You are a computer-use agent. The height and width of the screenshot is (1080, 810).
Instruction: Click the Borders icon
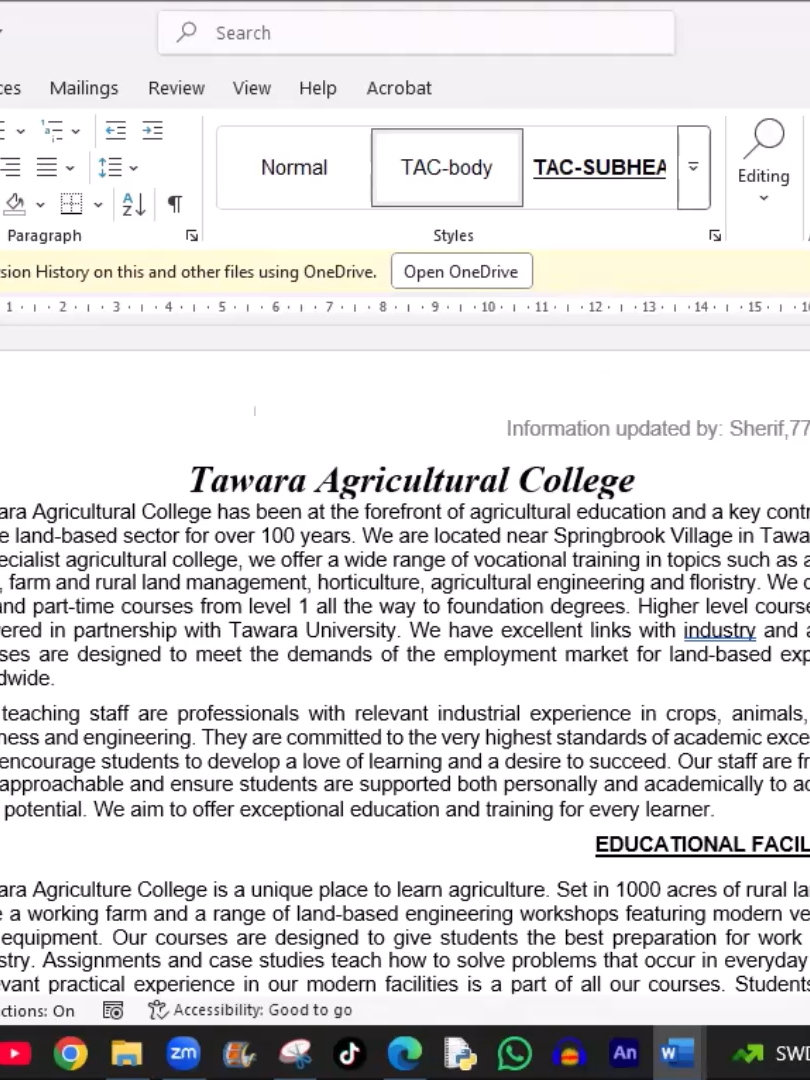pyautogui.click(x=71, y=204)
